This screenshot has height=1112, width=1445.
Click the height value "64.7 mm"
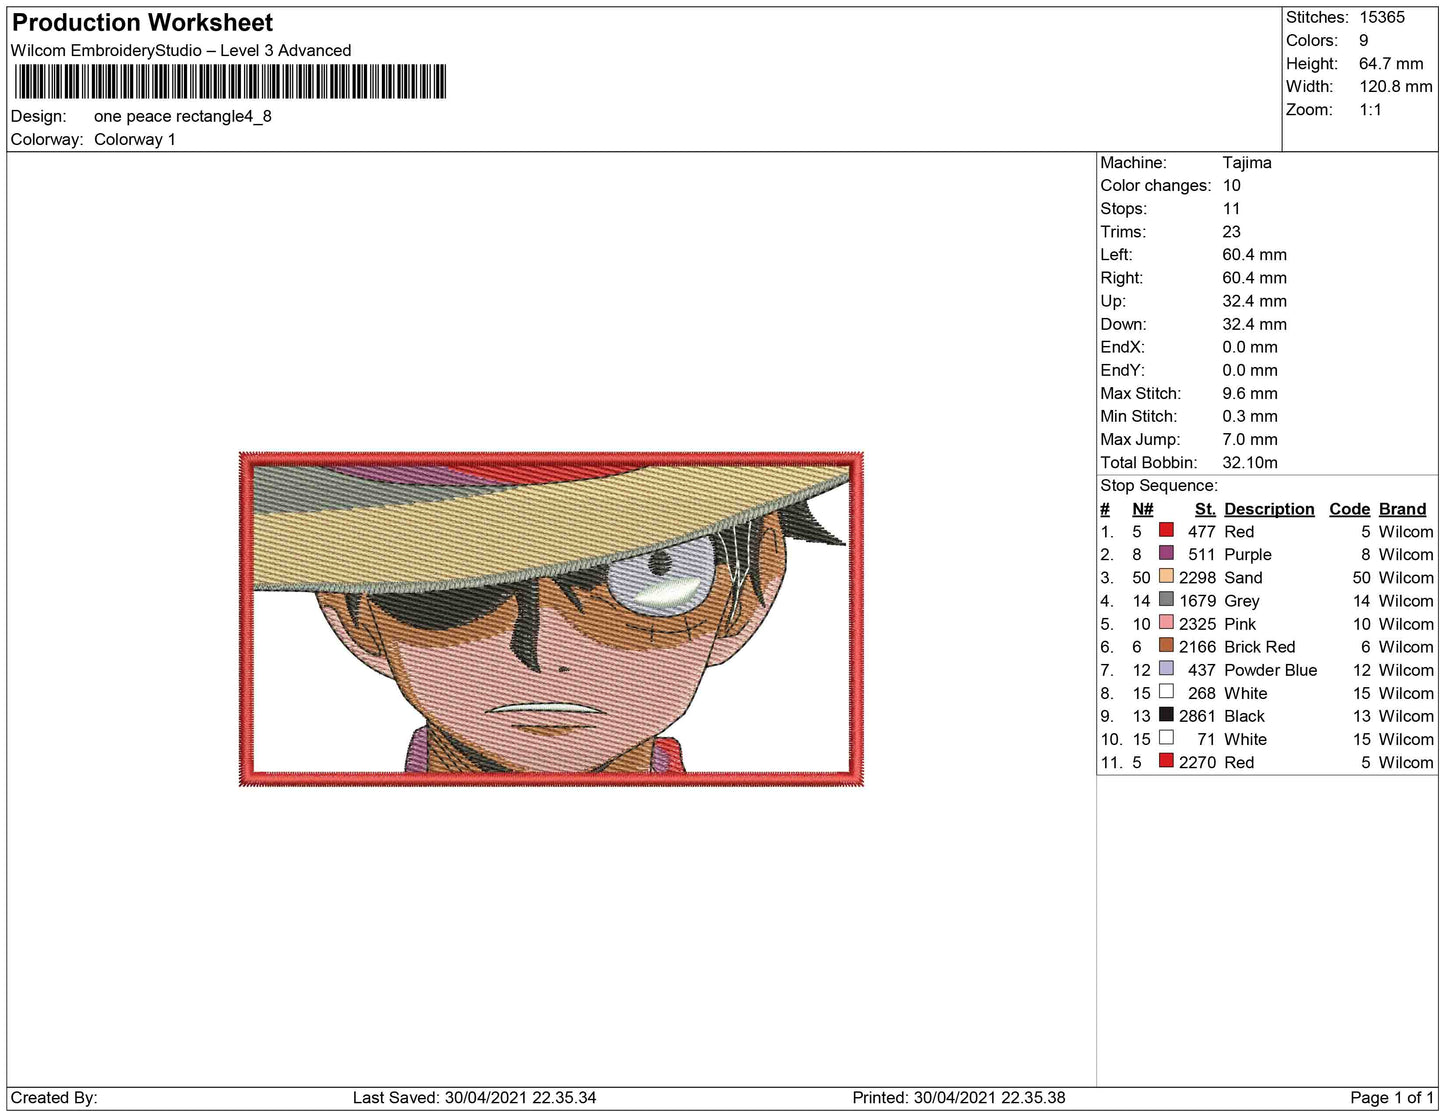(x=1391, y=63)
